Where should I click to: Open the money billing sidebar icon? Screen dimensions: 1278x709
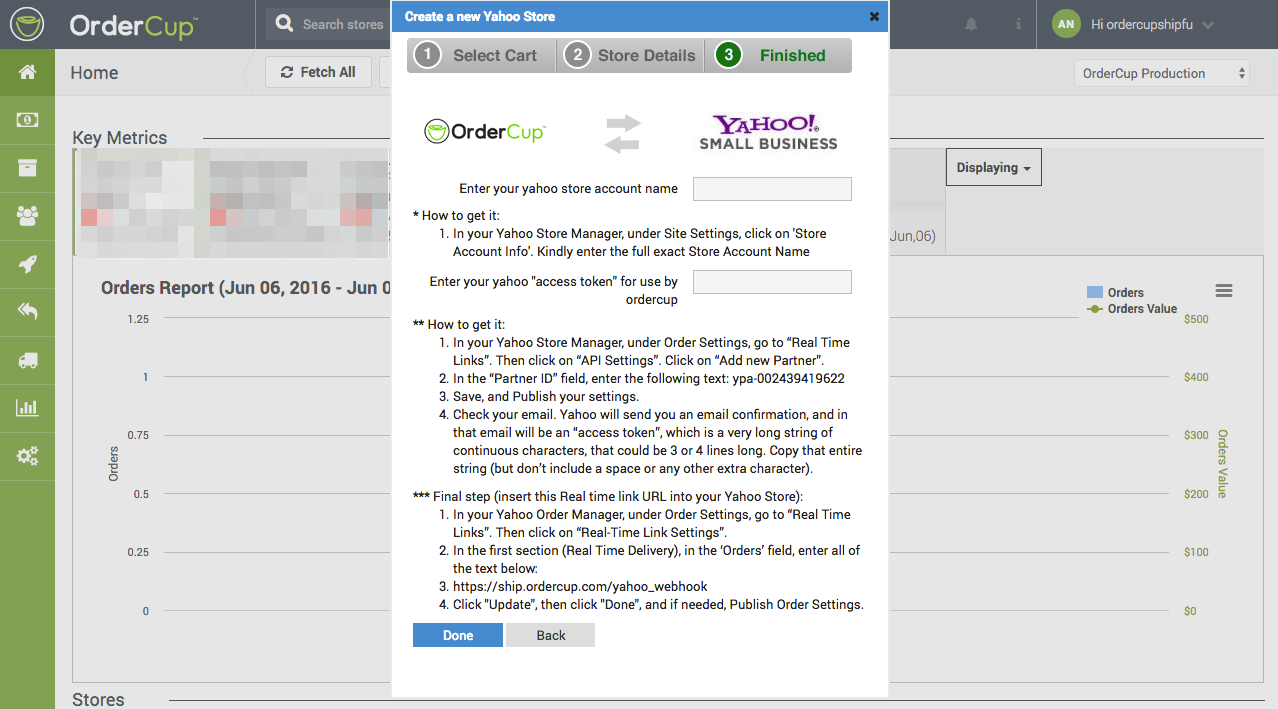click(27, 120)
